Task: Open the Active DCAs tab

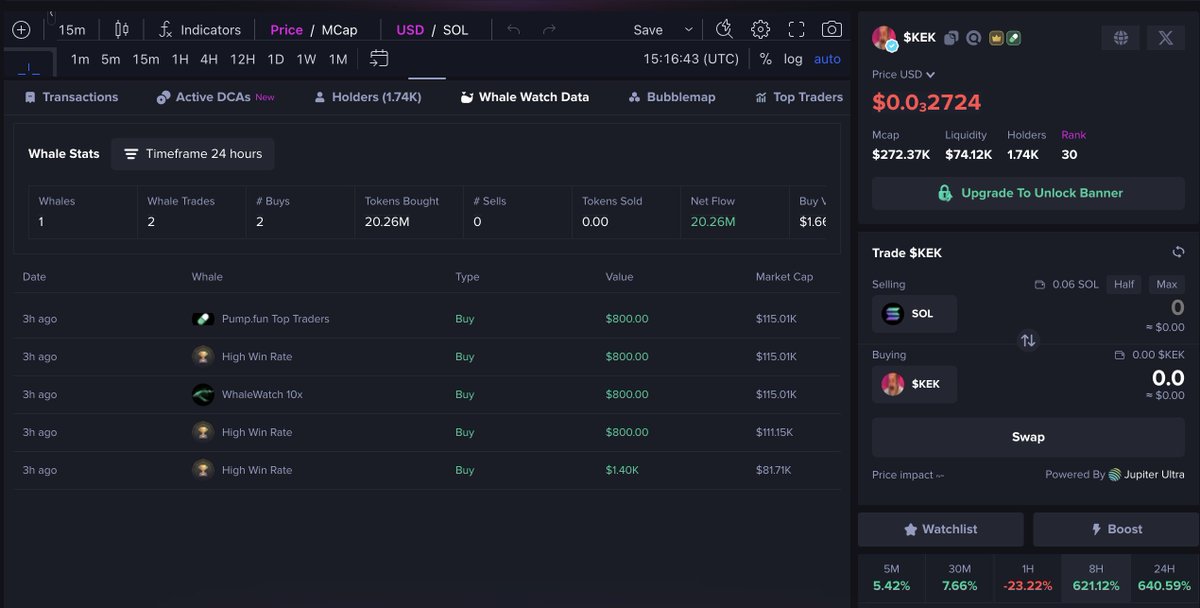Action: [215, 97]
